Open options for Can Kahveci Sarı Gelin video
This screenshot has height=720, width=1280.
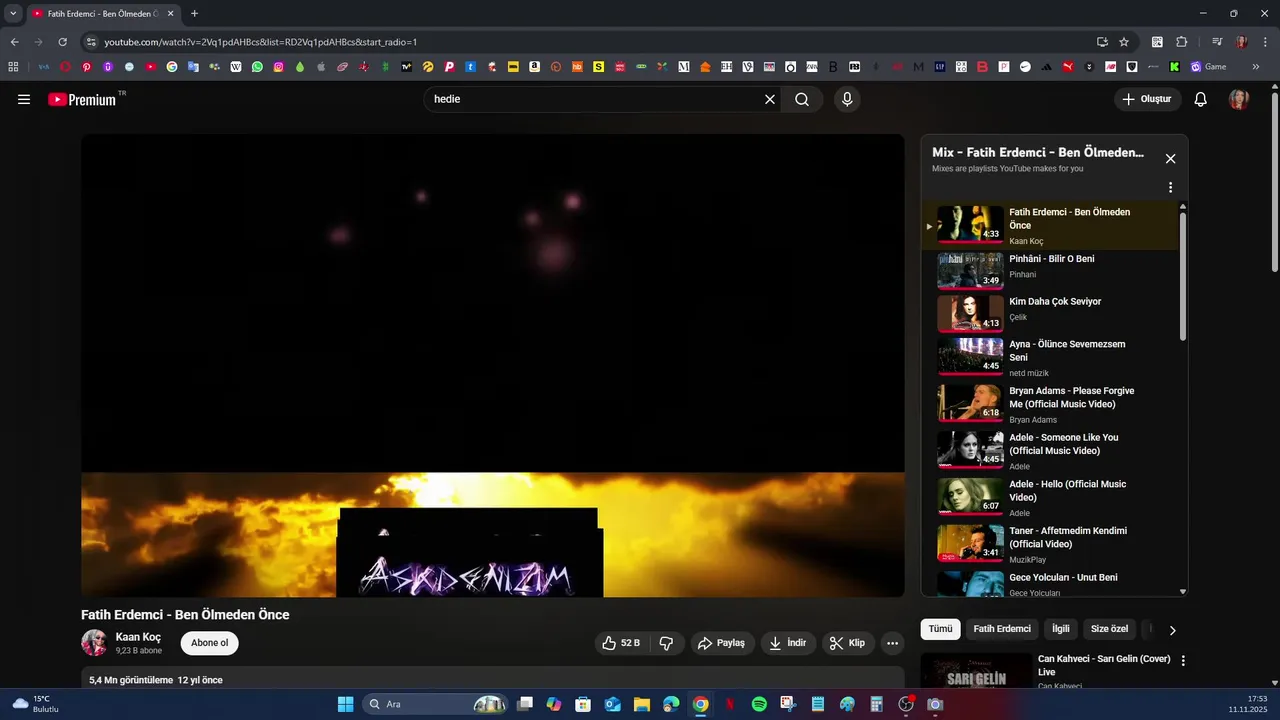(x=1183, y=661)
